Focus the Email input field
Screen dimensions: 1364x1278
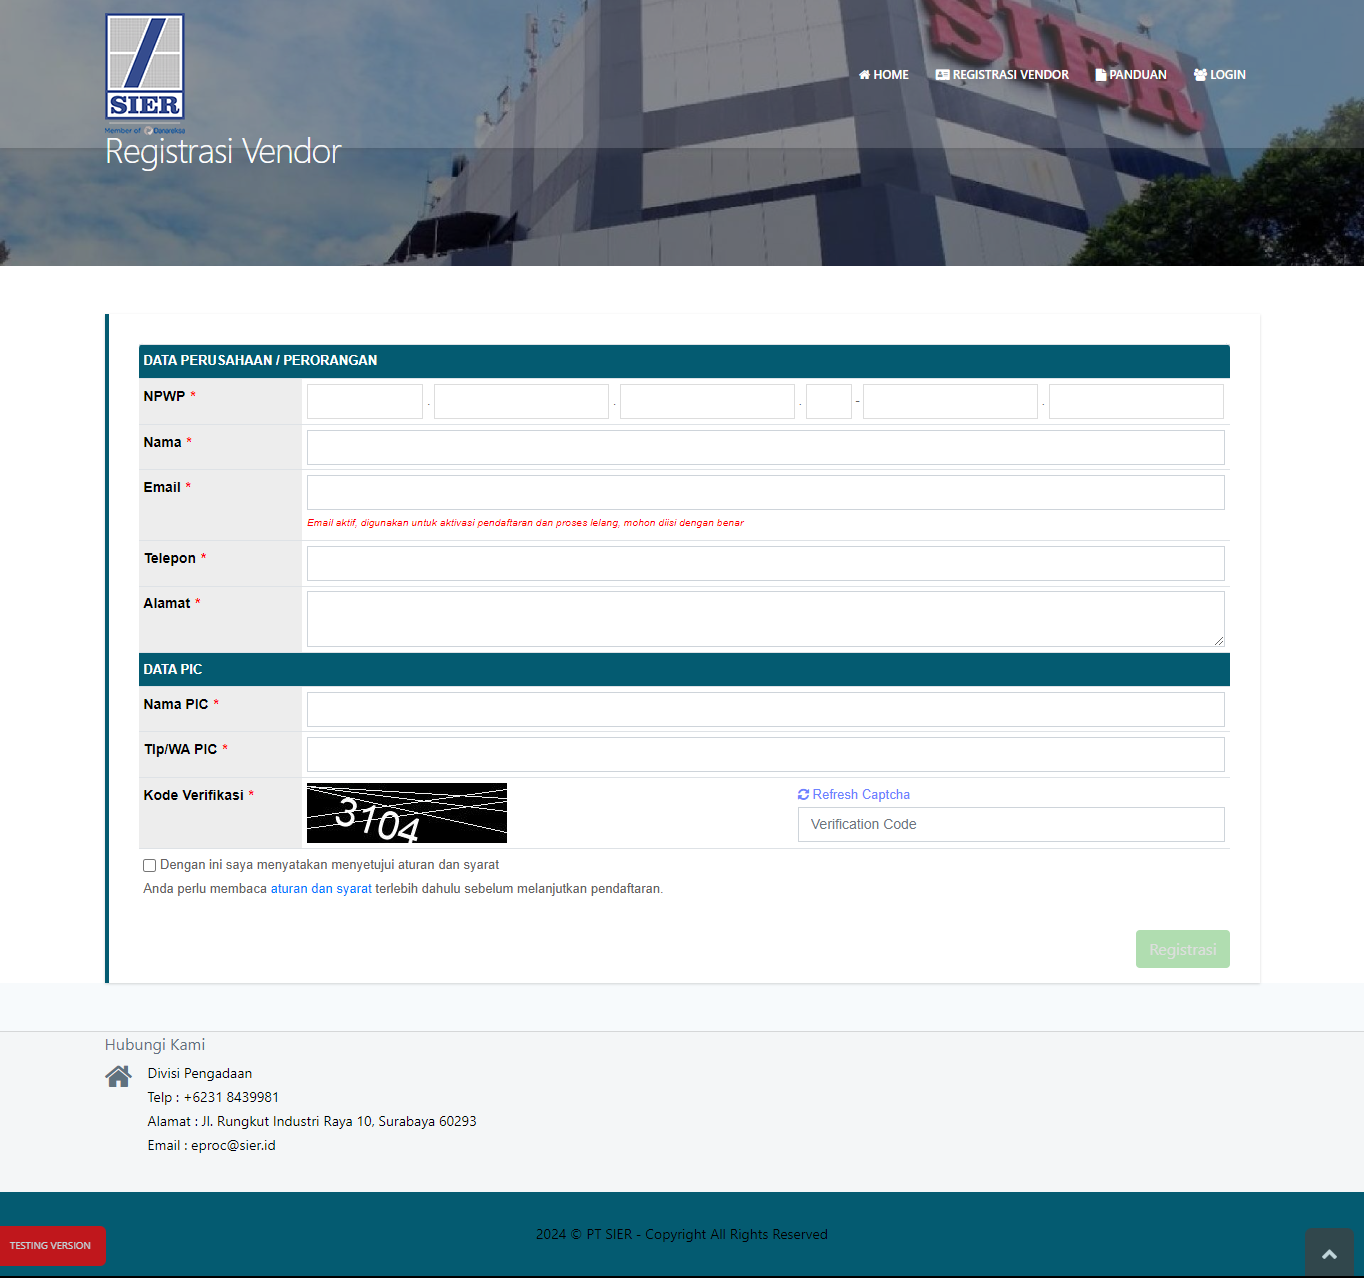(x=766, y=492)
